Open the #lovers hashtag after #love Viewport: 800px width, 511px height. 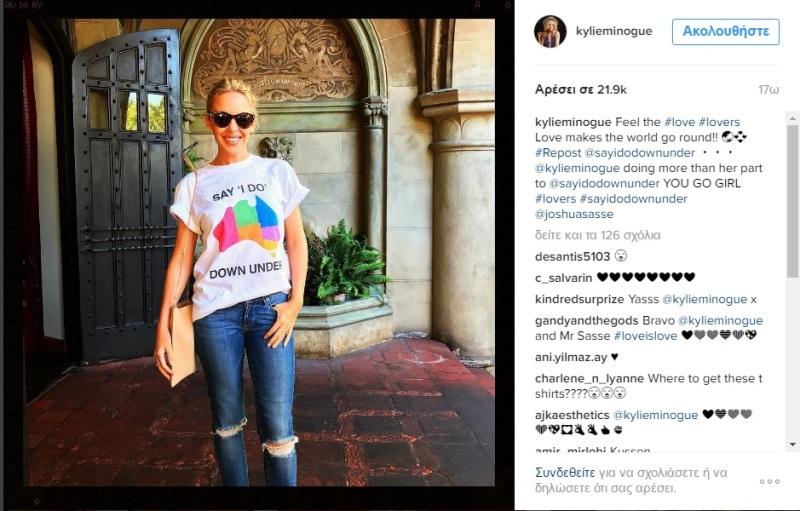click(719, 122)
